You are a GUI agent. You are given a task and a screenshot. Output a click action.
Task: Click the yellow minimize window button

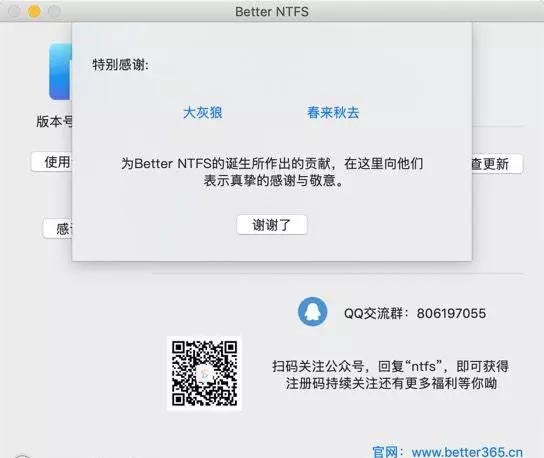(x=34, y=11)
